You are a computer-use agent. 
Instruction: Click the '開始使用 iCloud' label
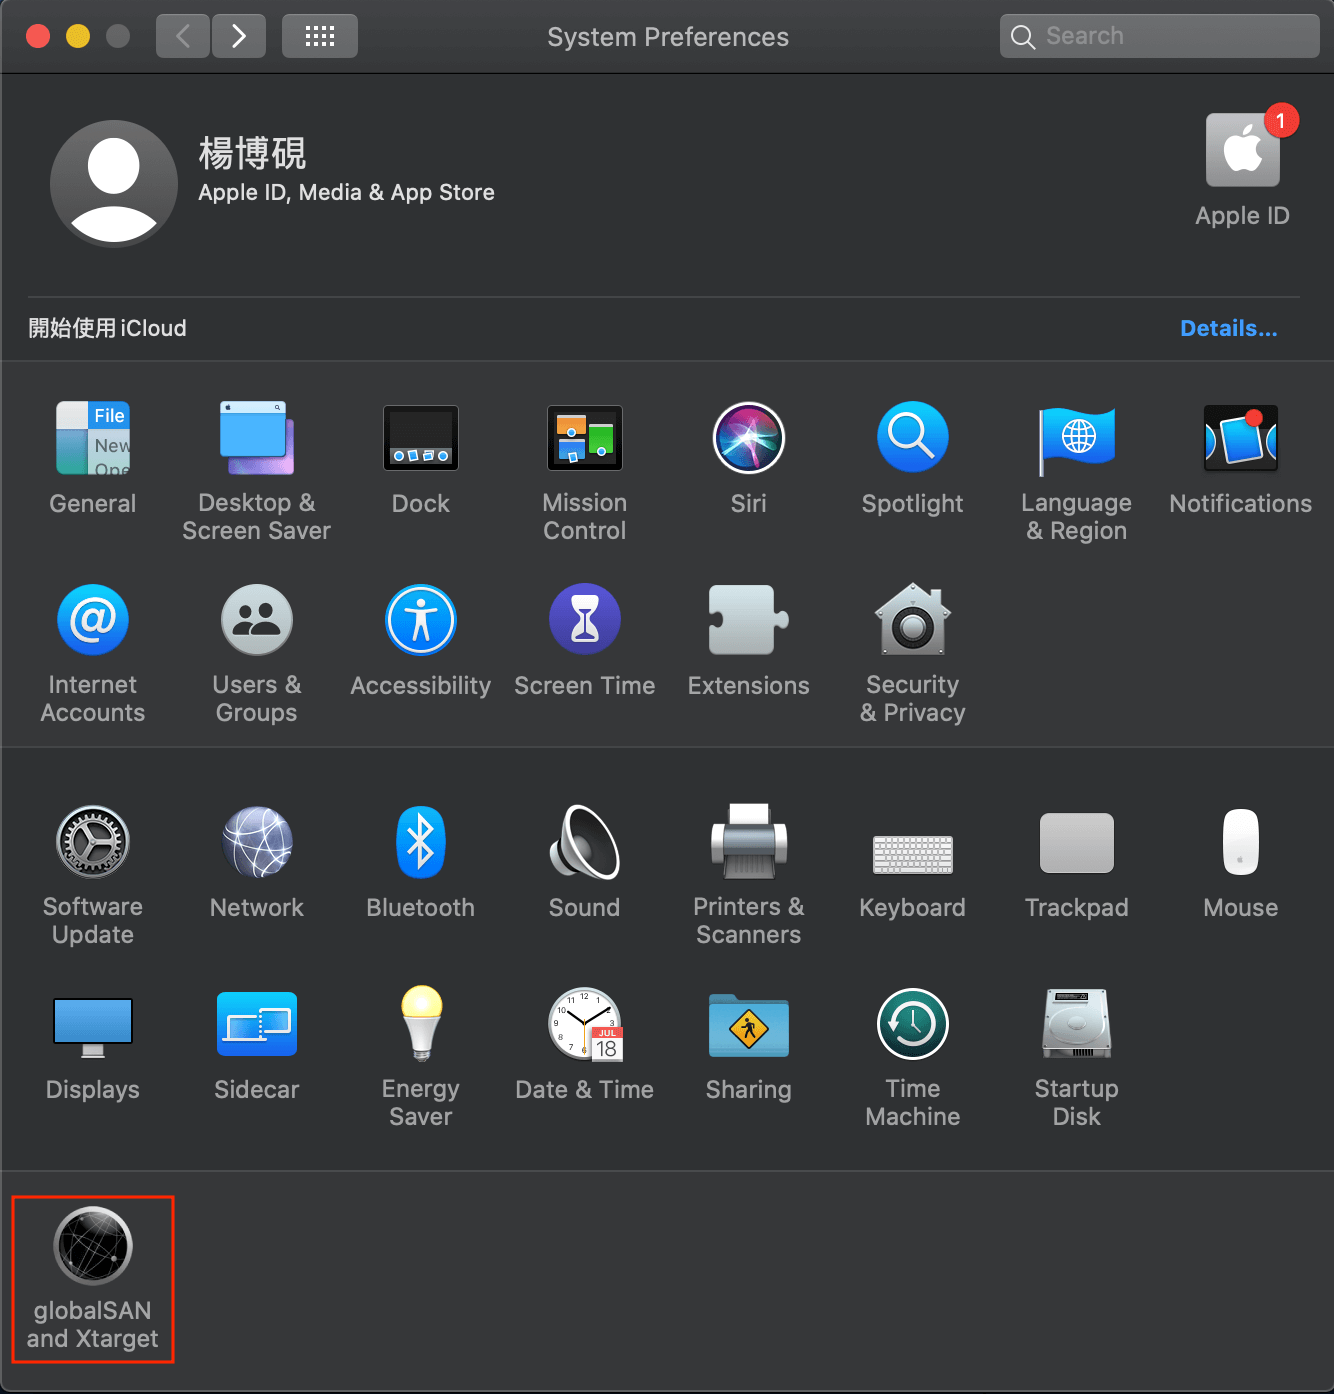pos(107,328)
